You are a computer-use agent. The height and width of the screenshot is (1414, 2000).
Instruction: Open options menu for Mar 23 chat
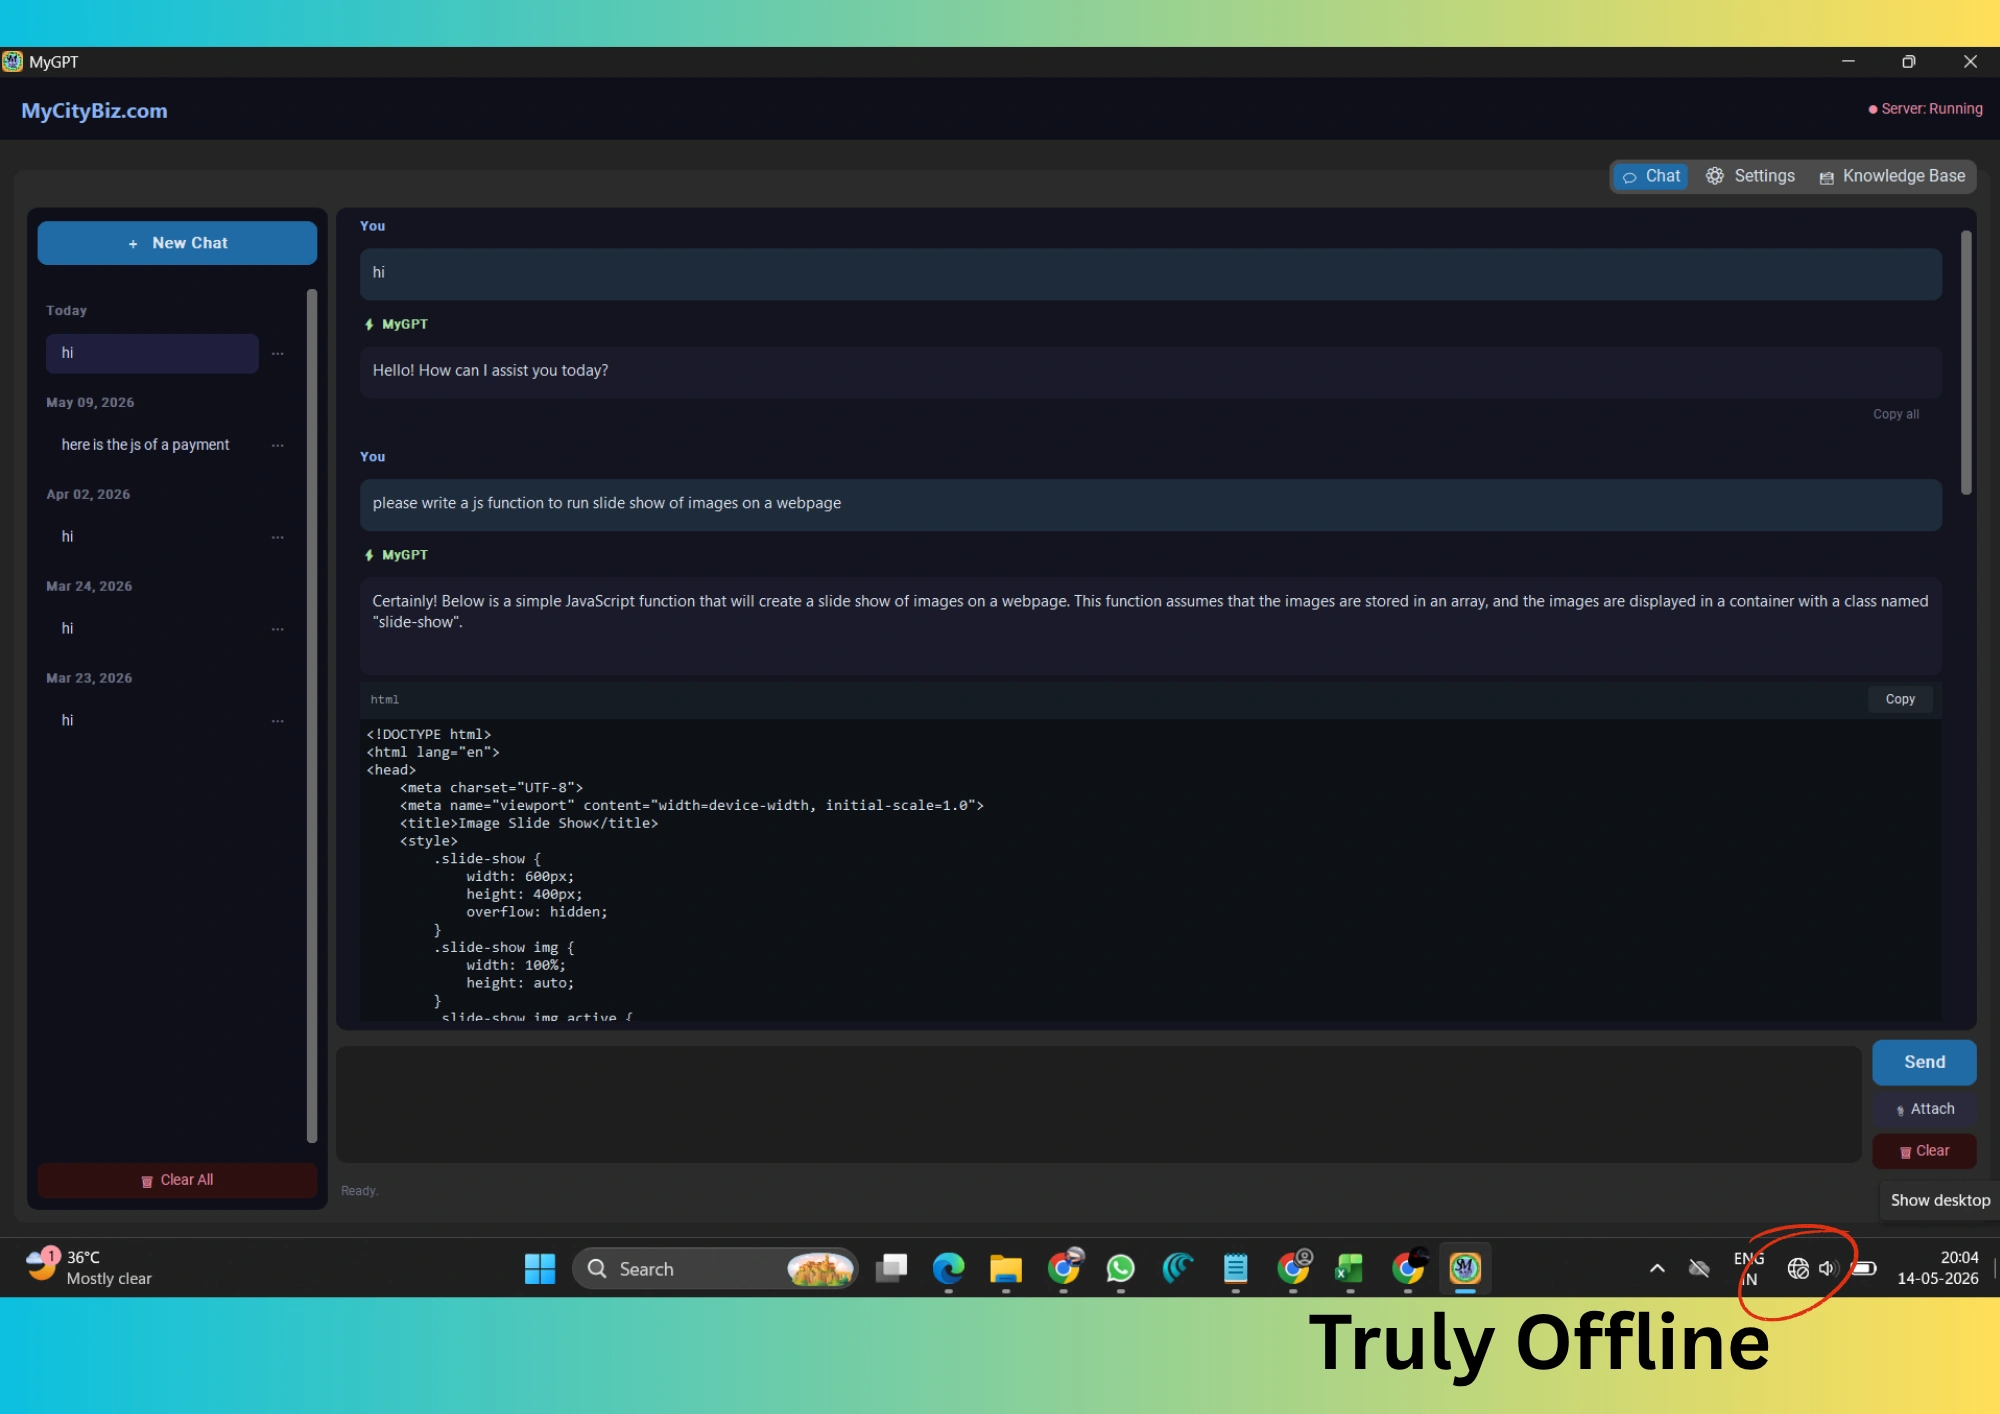278,721
